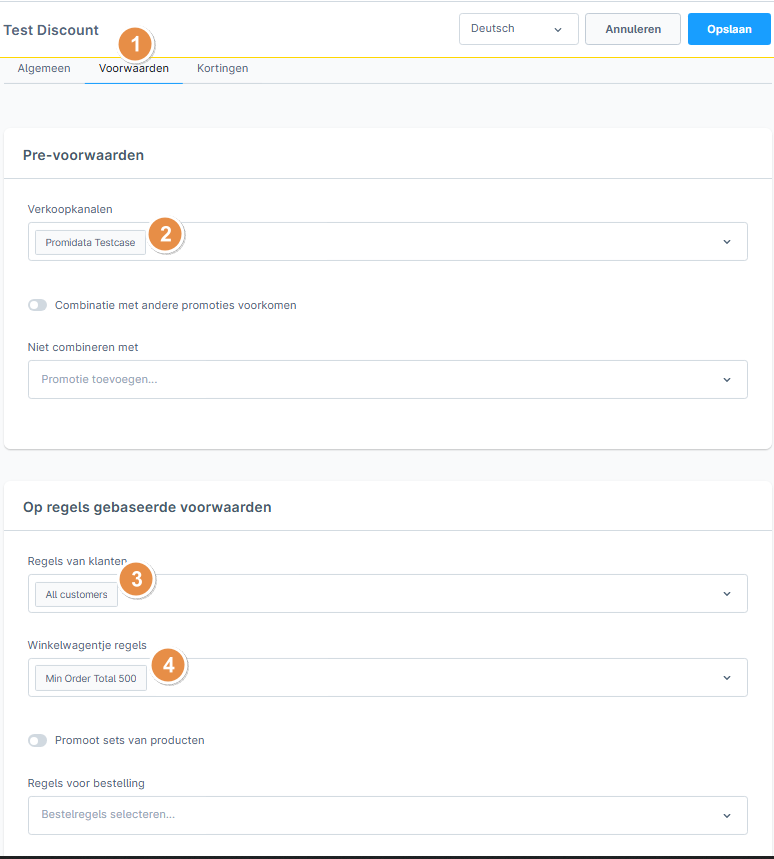774x859 pixels.
Task: Toggle Combinatie met andere promoties voorkomen
Action: coord(38,305)
